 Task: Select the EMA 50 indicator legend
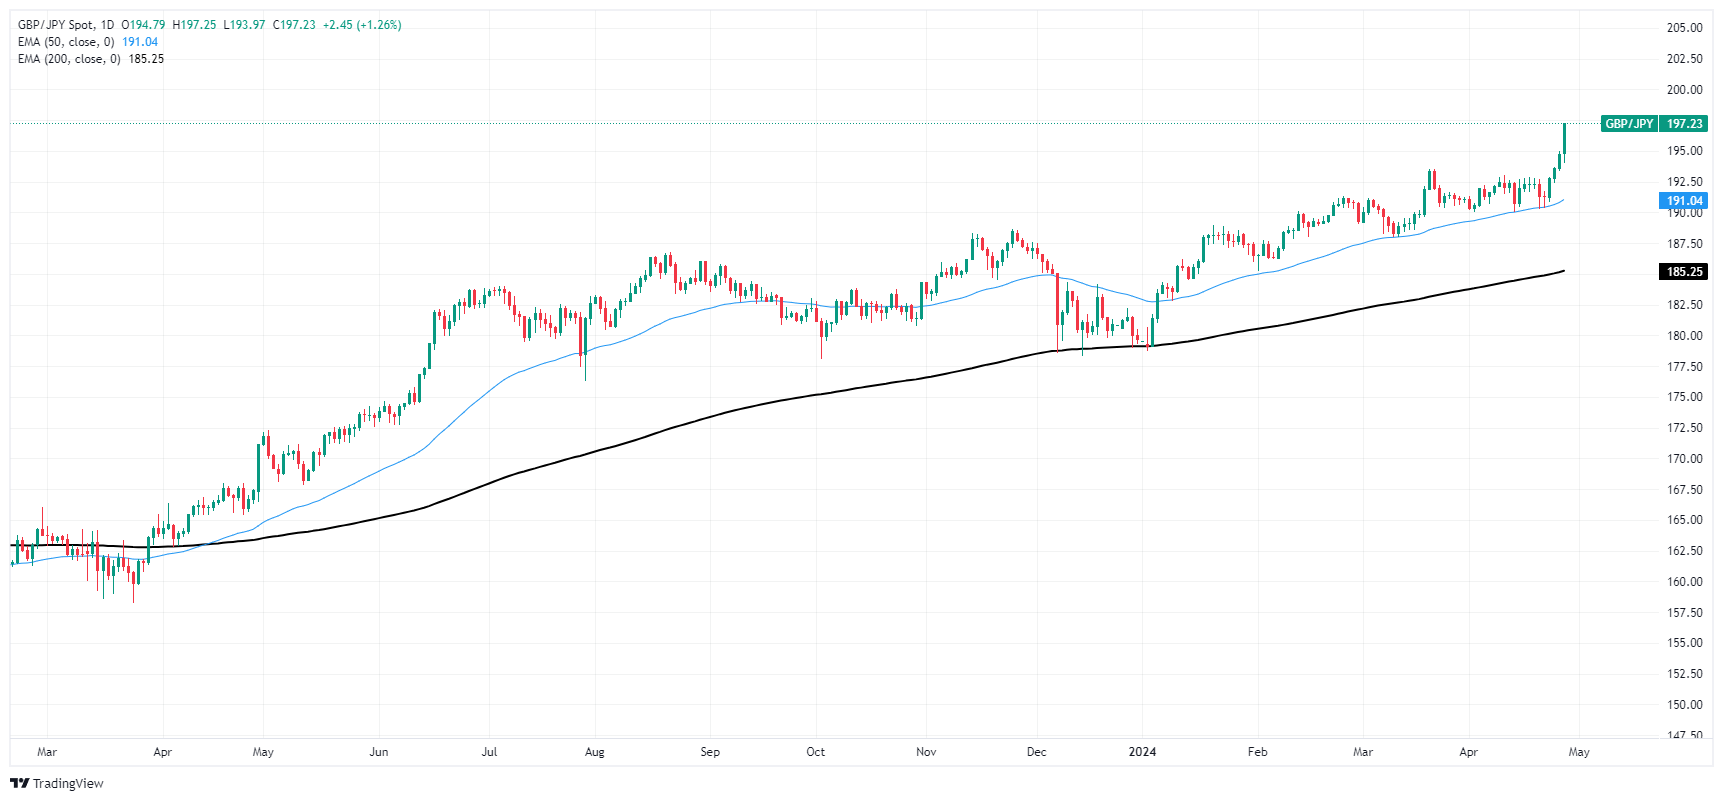pos(66,42)
